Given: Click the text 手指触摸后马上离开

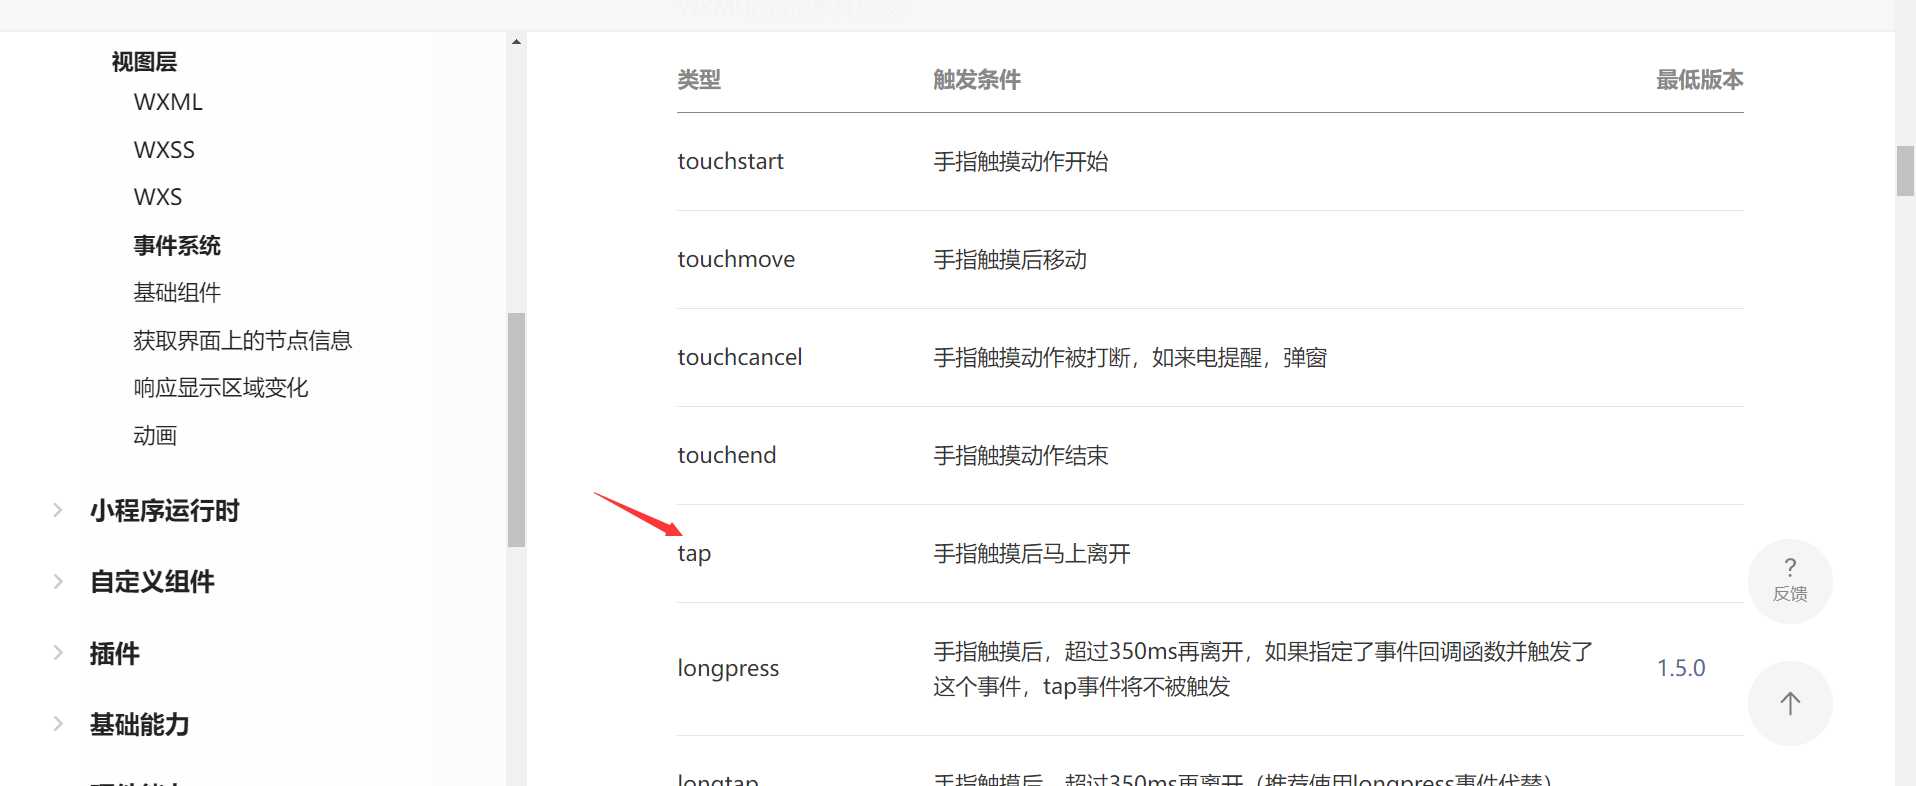Looking at the screenshot, I should pyautogui.click(x=1032, y=553).
